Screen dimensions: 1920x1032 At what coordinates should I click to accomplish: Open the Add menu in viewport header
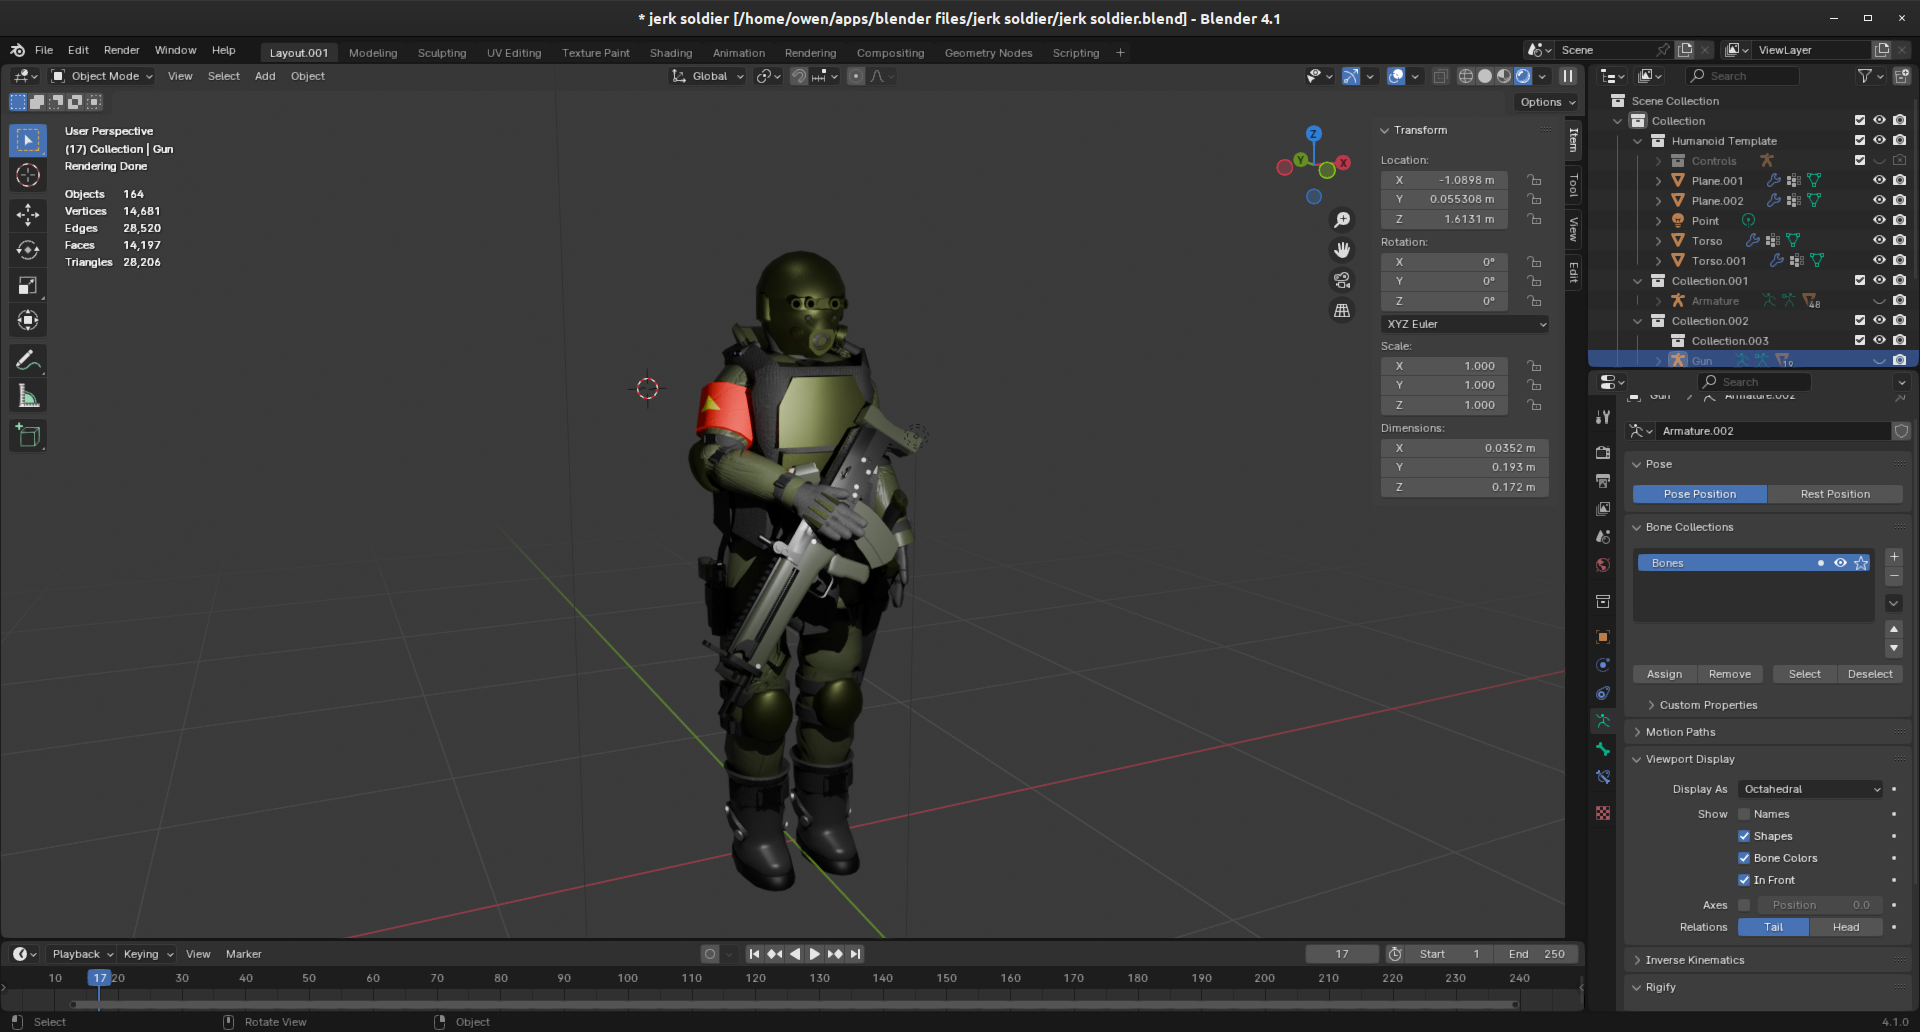[x=265, y=76]
